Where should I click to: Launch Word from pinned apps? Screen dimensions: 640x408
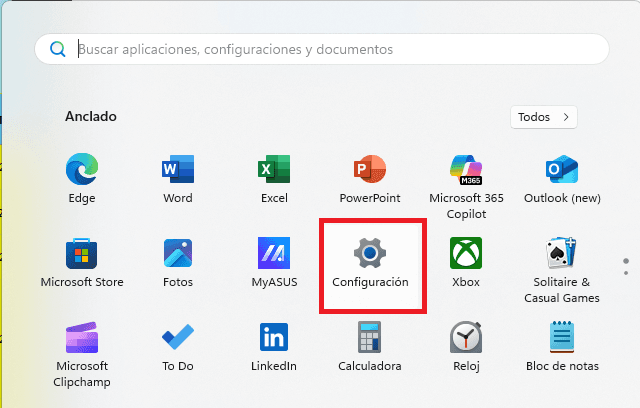pos(178,178)
